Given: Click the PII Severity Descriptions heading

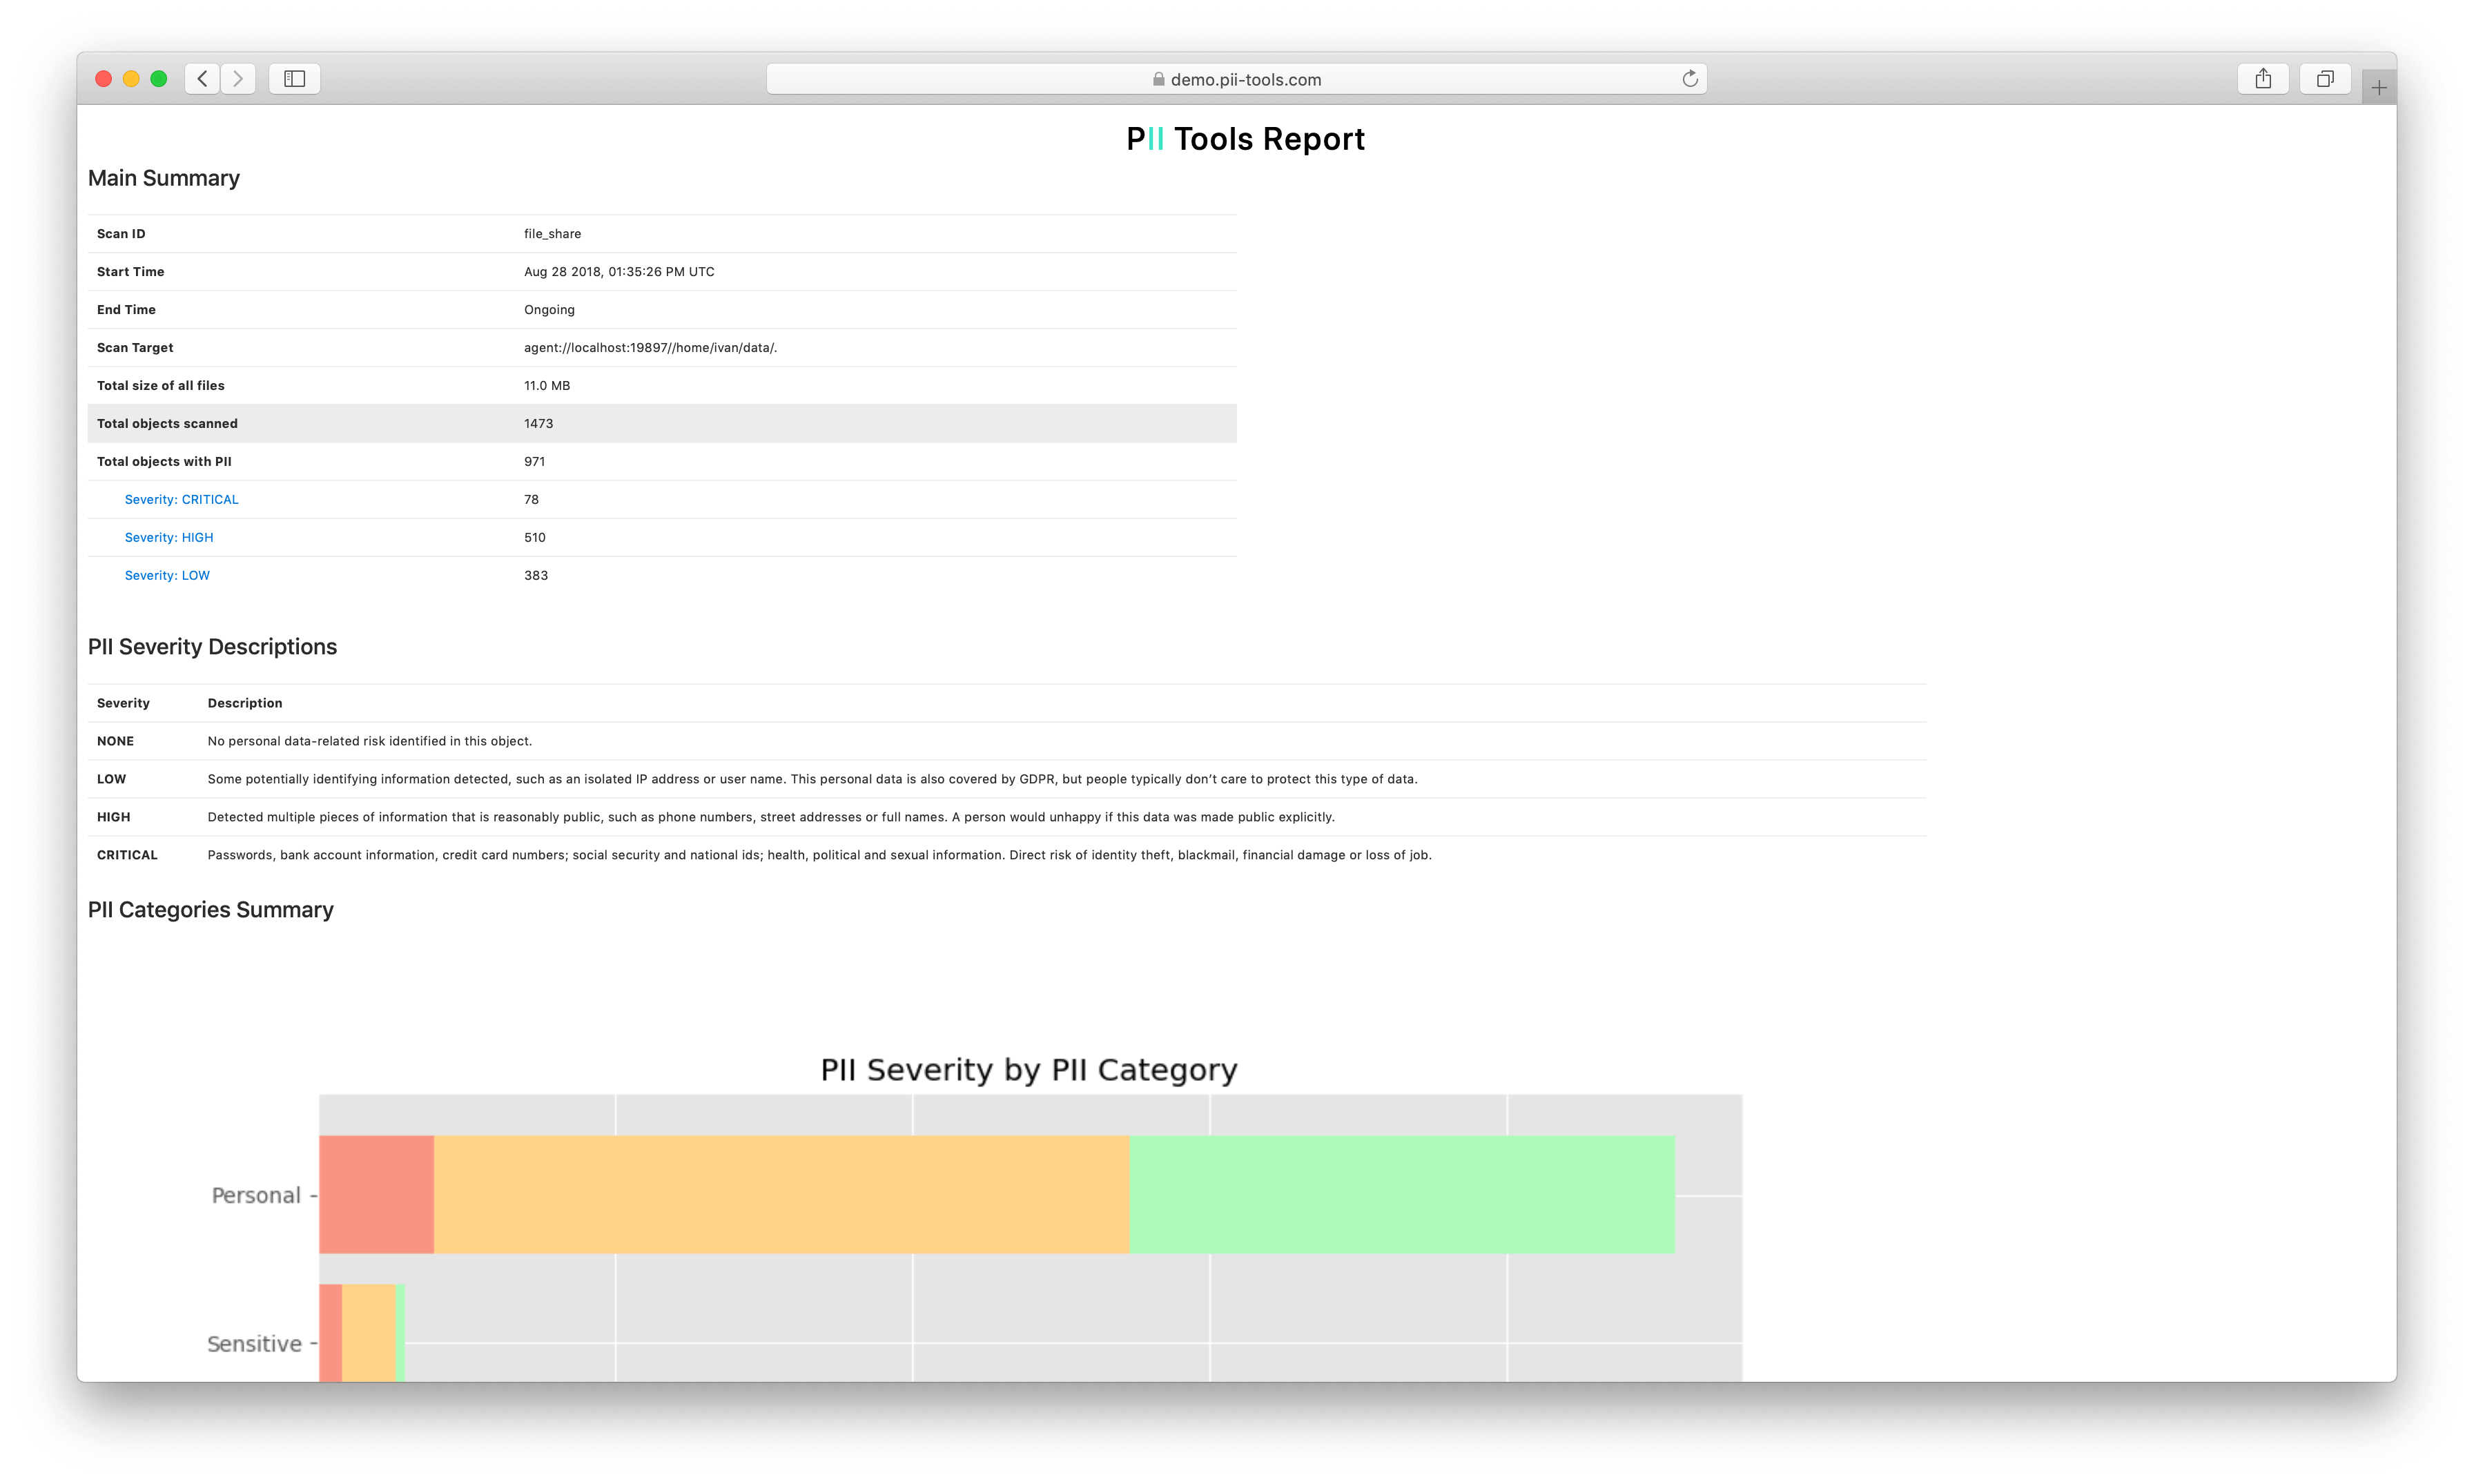Looking at the screenshot, I should [212, 647].
